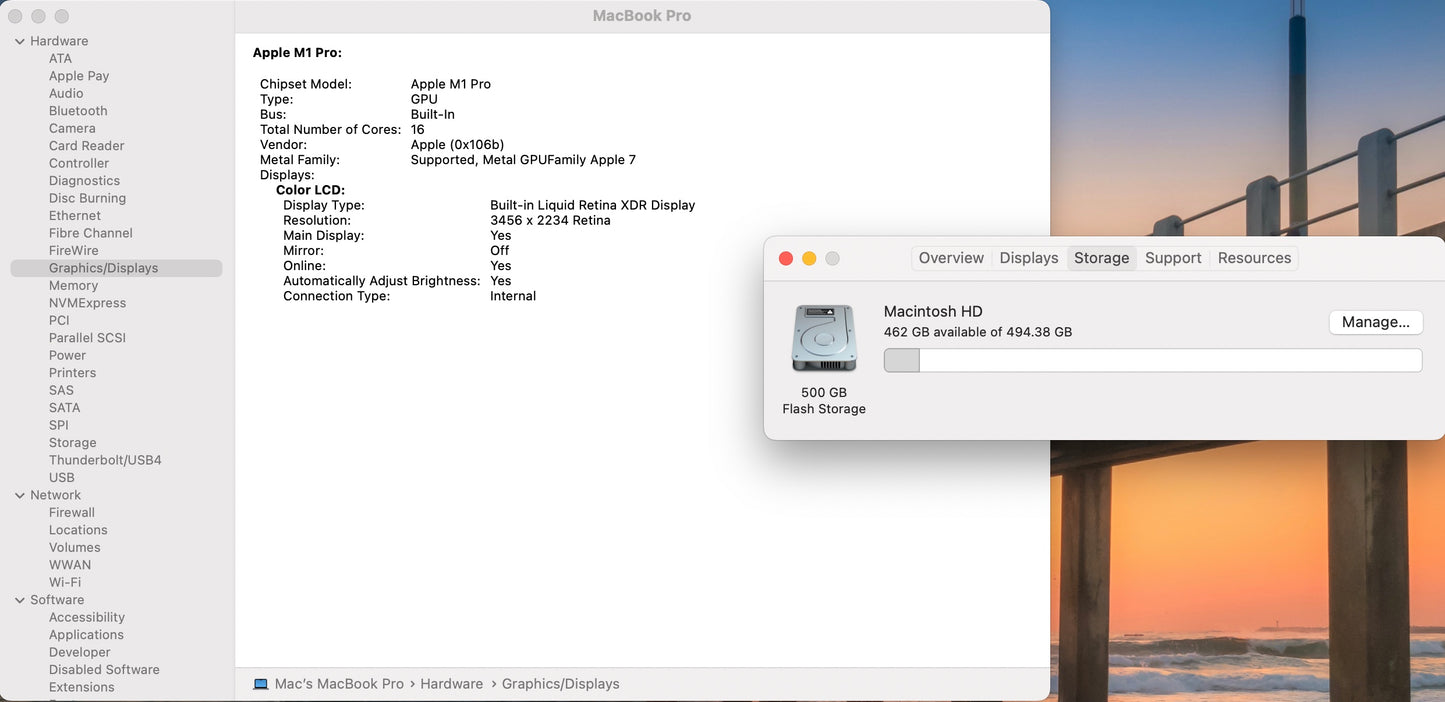Click Hardware in the bottom path bar
This screenshot has height=702, width=1445.
(x=451, y=684)
